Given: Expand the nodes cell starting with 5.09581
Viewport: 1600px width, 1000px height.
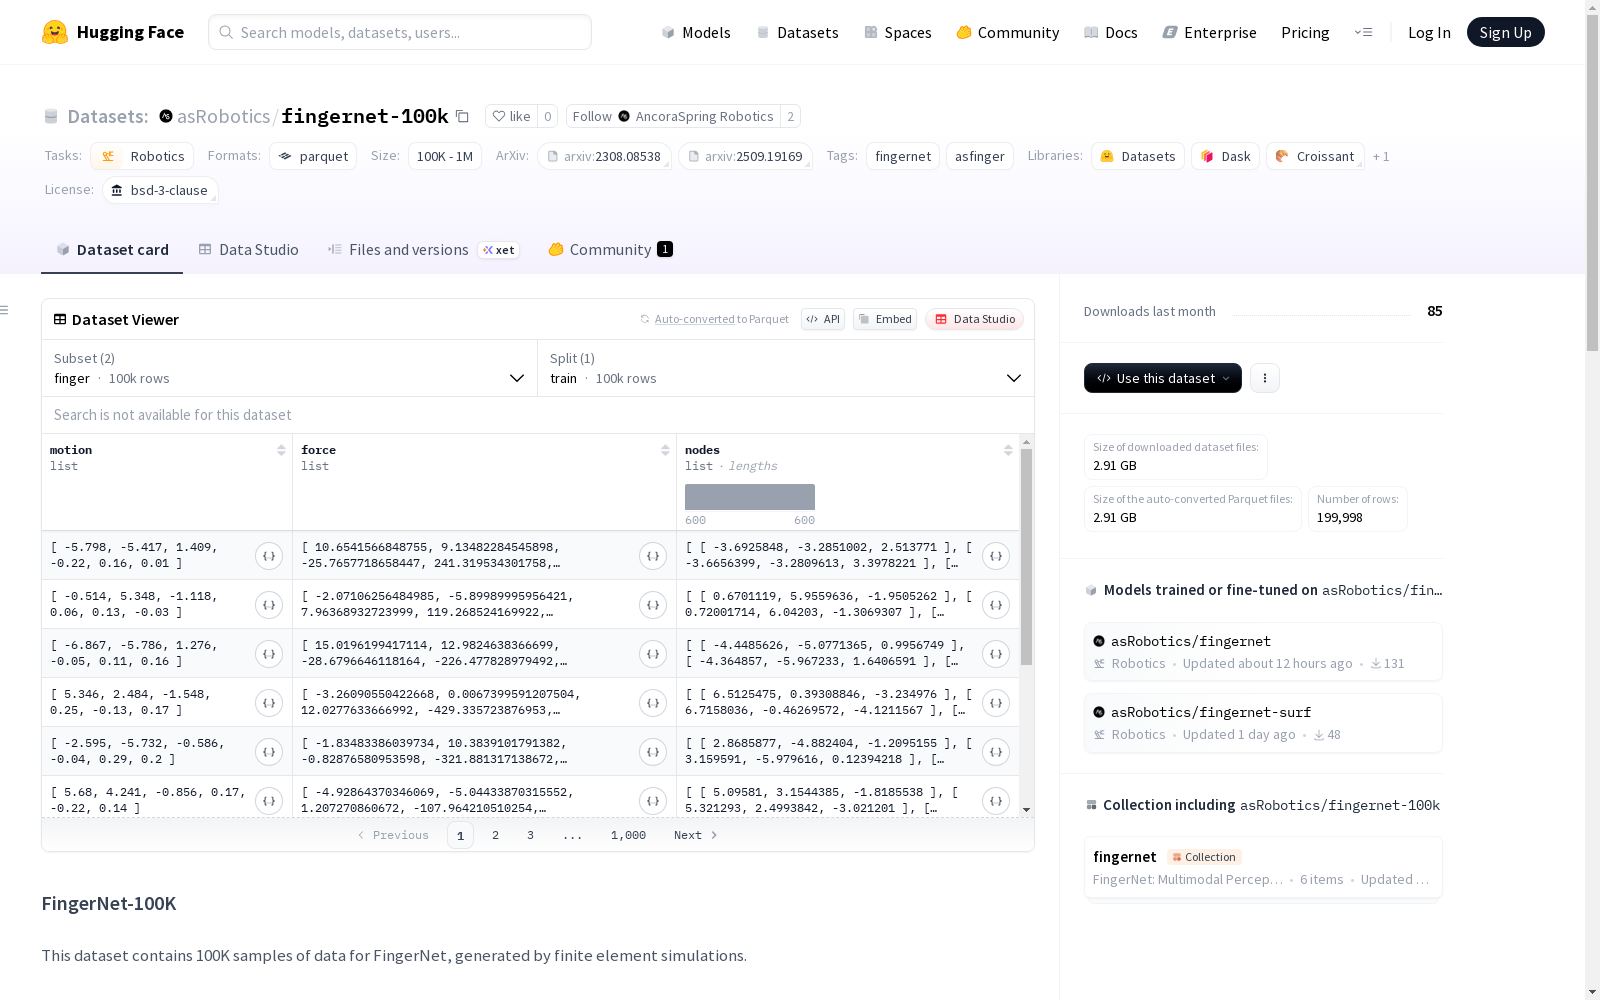Looking at the screenshot, I should tap(996, 801).
